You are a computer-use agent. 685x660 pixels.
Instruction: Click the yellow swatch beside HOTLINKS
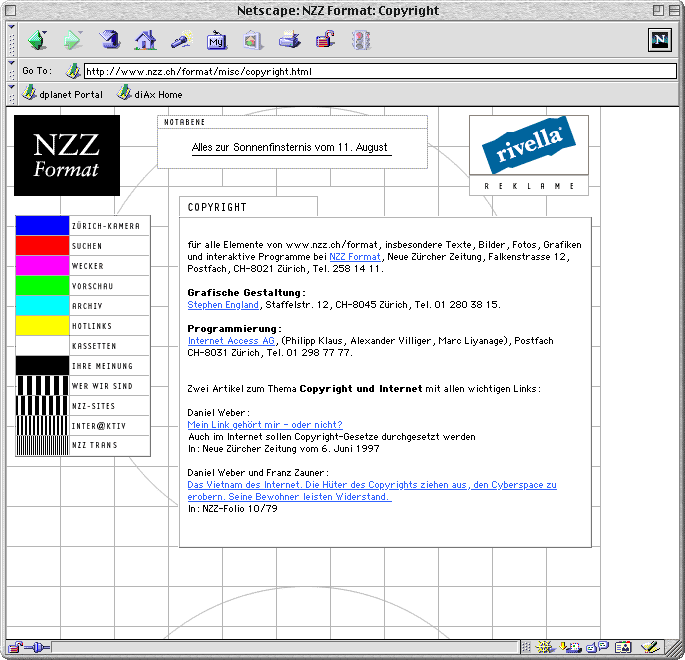click(42, 325)
